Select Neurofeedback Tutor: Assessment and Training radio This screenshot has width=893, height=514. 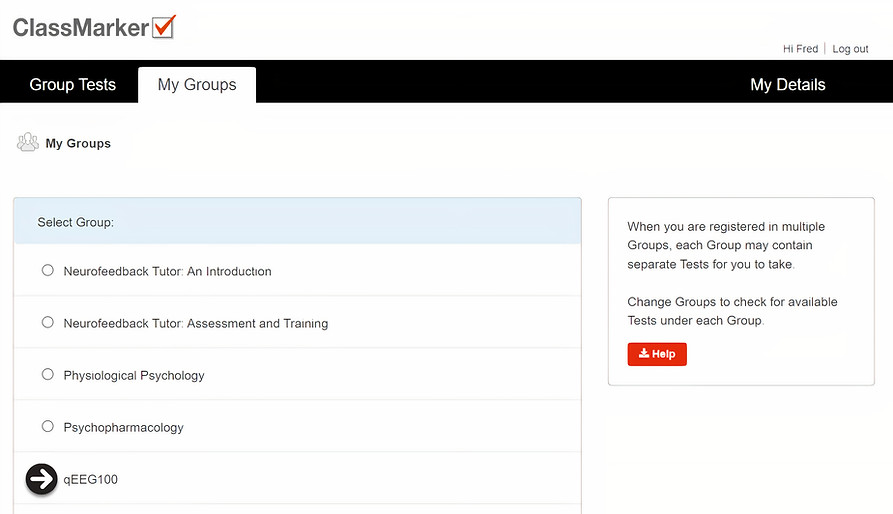(x=48, y=322)
